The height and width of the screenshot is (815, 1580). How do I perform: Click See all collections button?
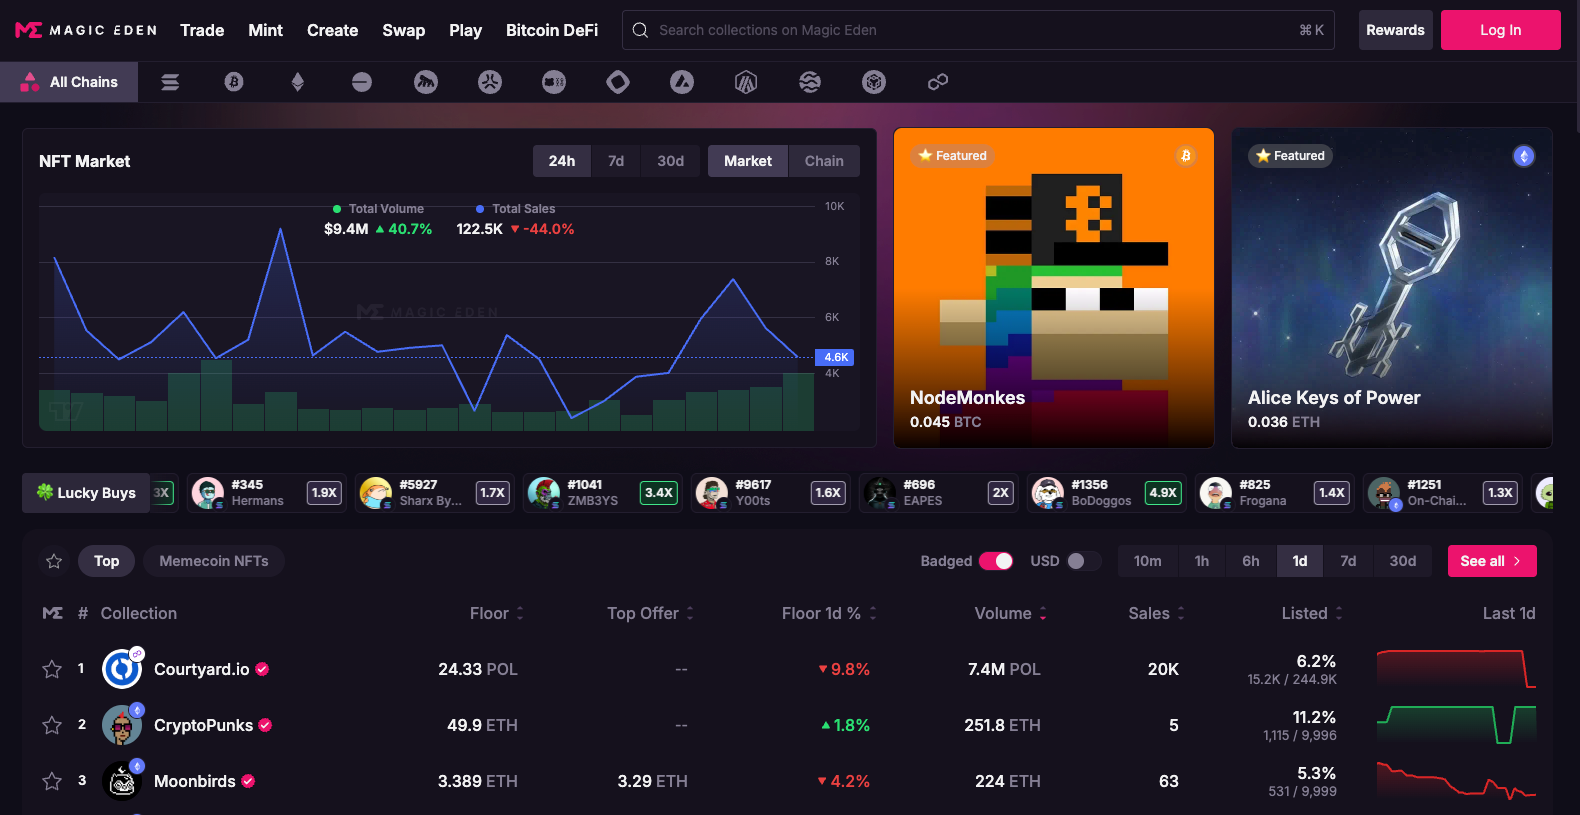[x=1491, y=561]
